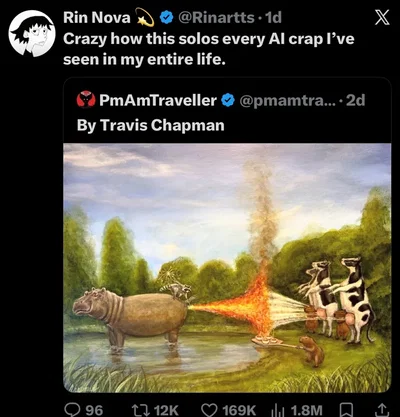The width and height of the screenshot is (400, 417).
Task: View post analytics bar chart icon
Action: click(278, 409)
